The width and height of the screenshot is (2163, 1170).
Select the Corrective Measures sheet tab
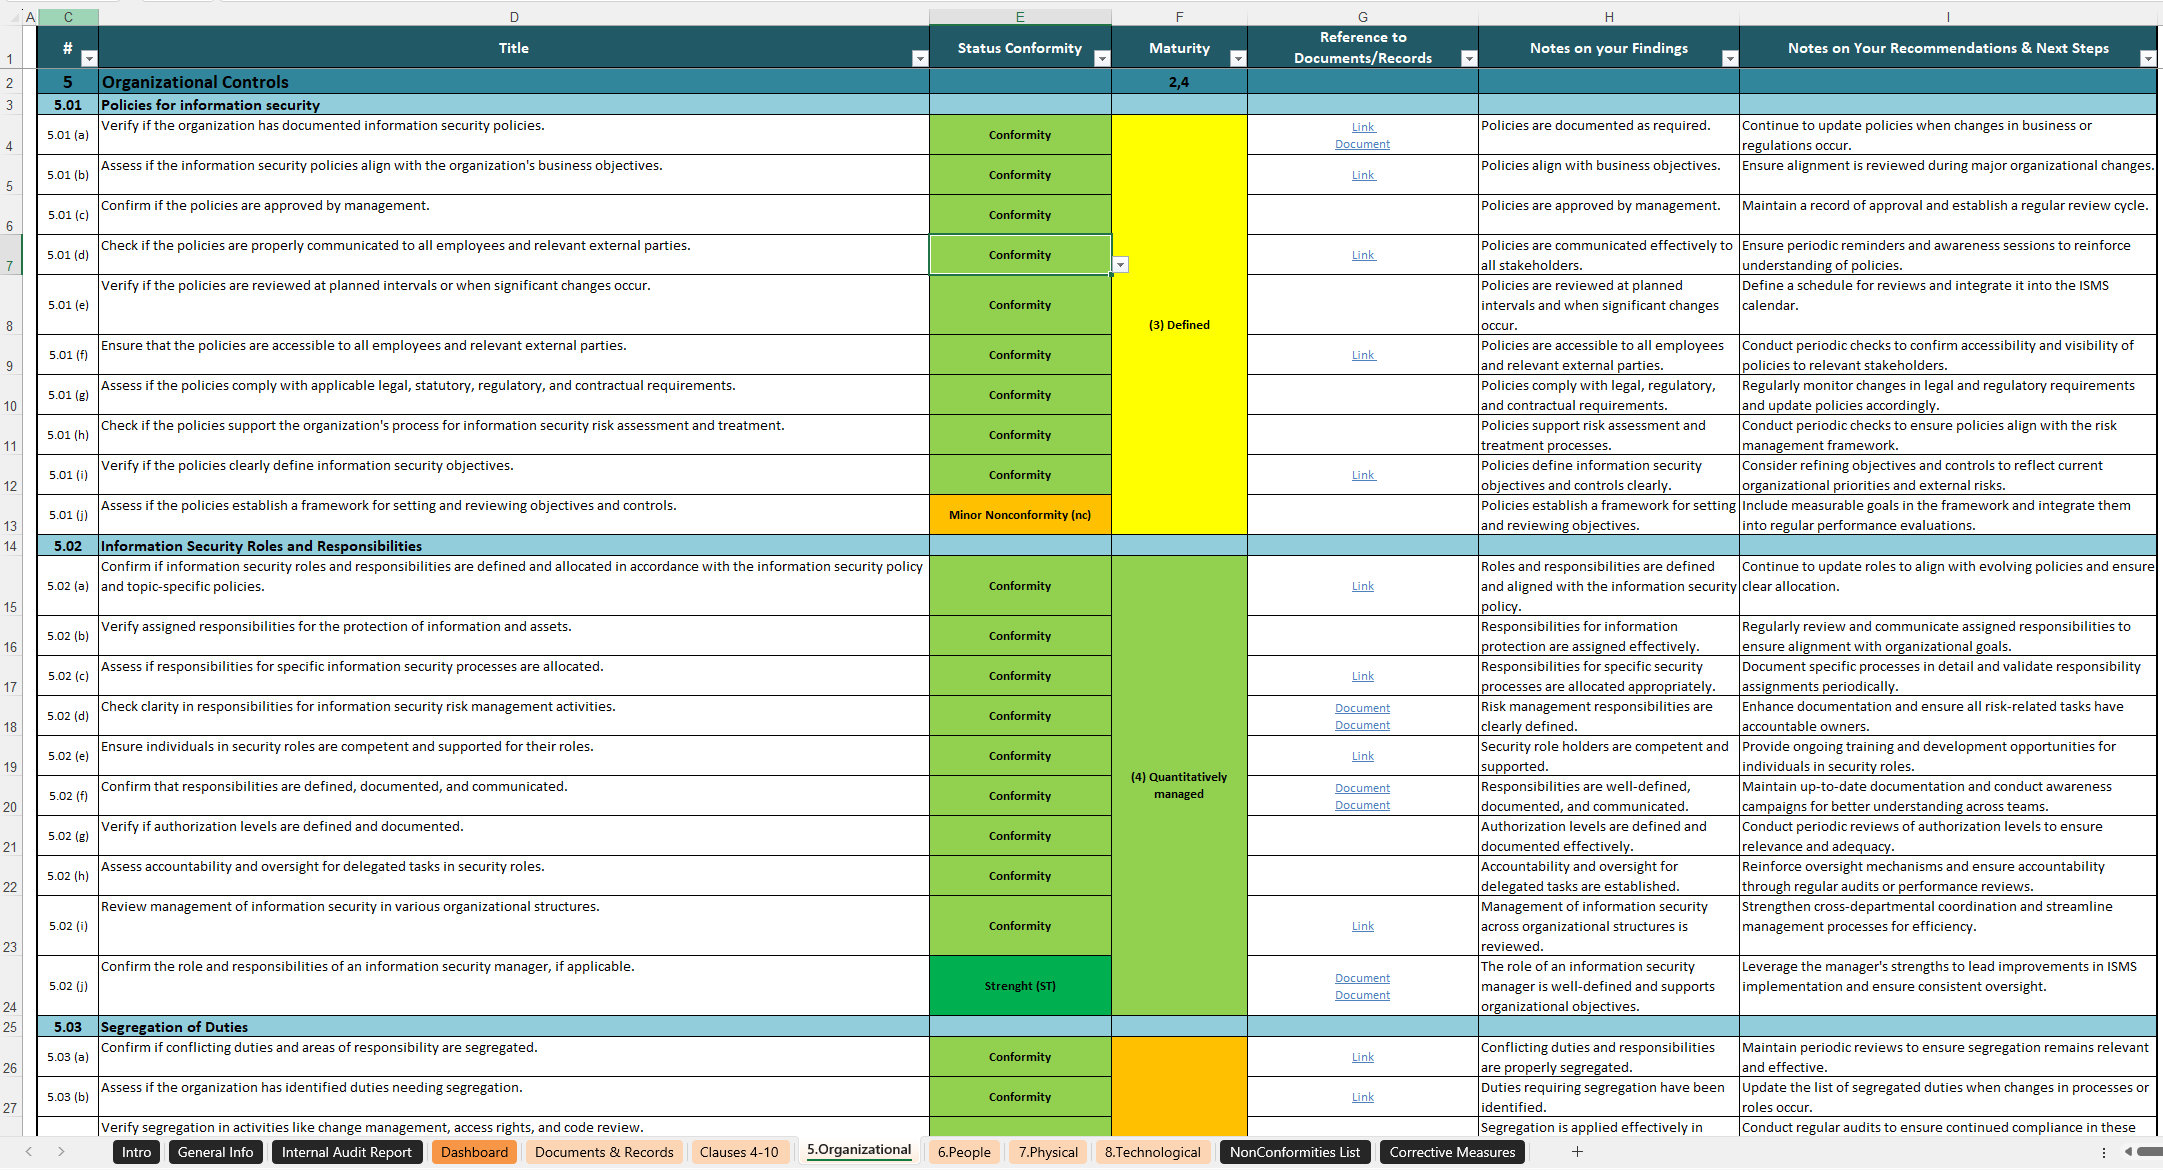point(1452,1152)
